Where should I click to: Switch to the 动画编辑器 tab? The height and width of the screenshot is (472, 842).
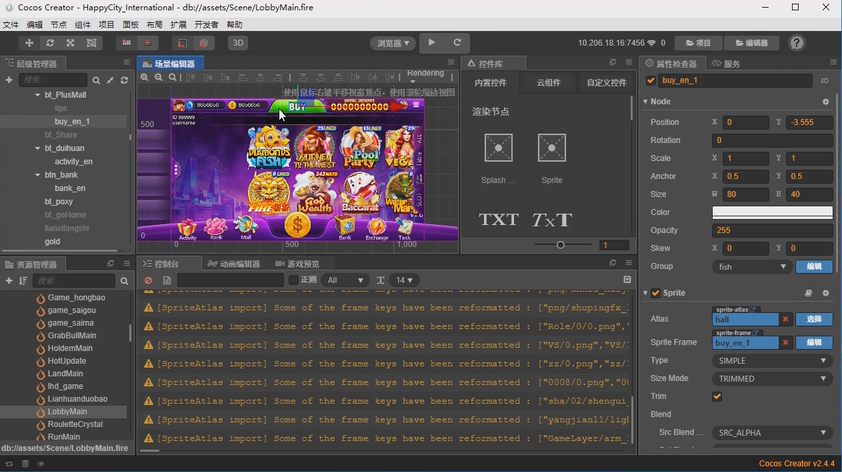pyautogui.click(x=234, y=264)
